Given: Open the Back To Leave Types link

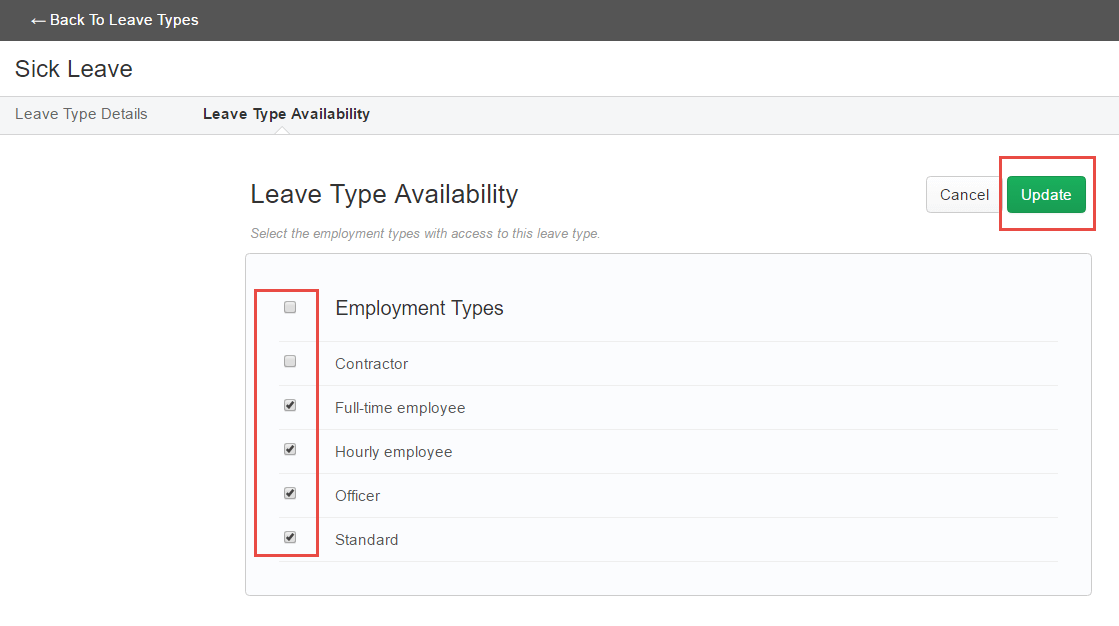Looking at the screenshot, I should coord(115,19).
